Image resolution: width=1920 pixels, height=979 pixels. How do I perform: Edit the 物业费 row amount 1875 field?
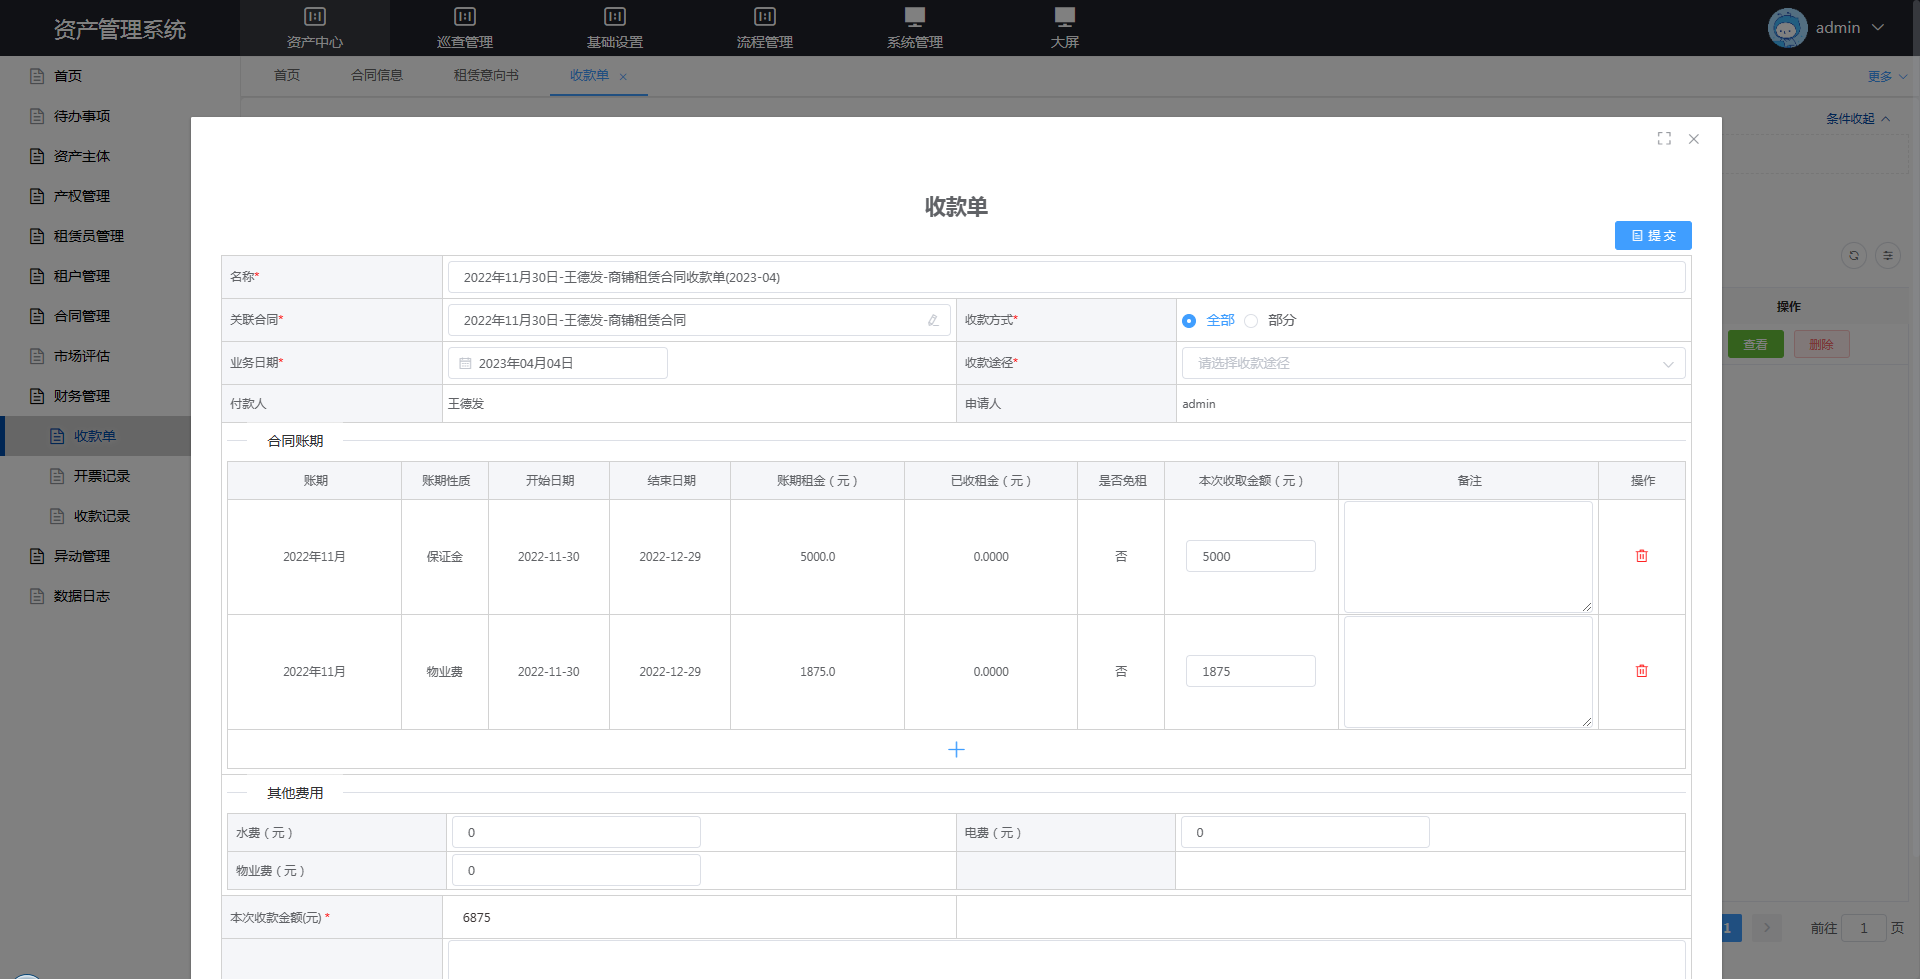1250,671
